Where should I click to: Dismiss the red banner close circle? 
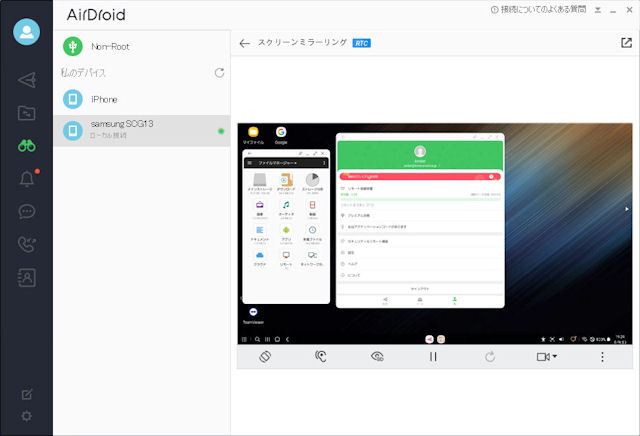[x=491, y=176]
